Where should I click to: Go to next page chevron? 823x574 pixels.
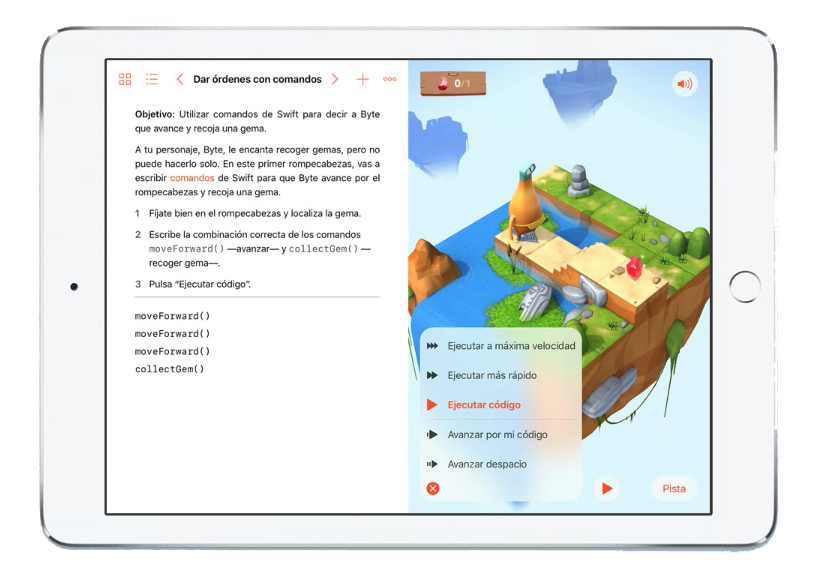(x=335, y=79)
